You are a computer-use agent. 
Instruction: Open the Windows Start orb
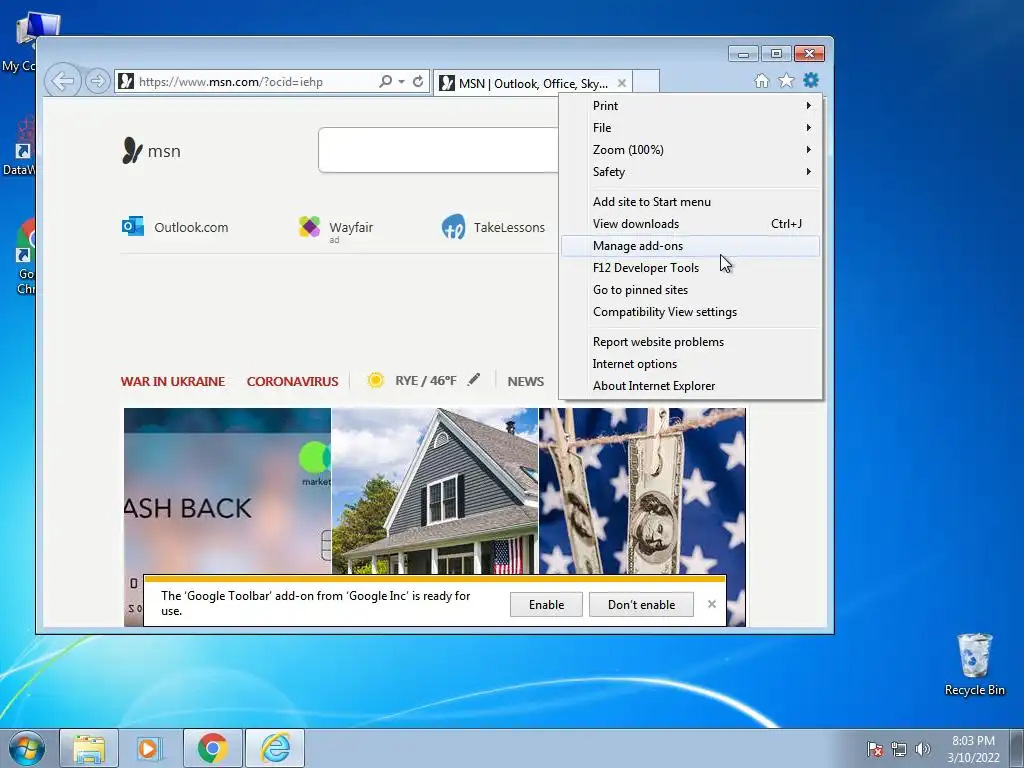point(27,748)
